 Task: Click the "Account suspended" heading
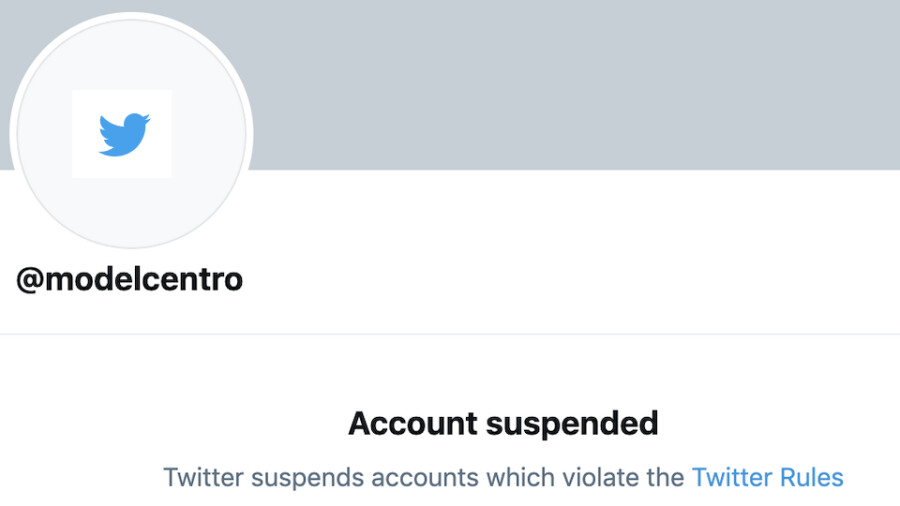503,424
